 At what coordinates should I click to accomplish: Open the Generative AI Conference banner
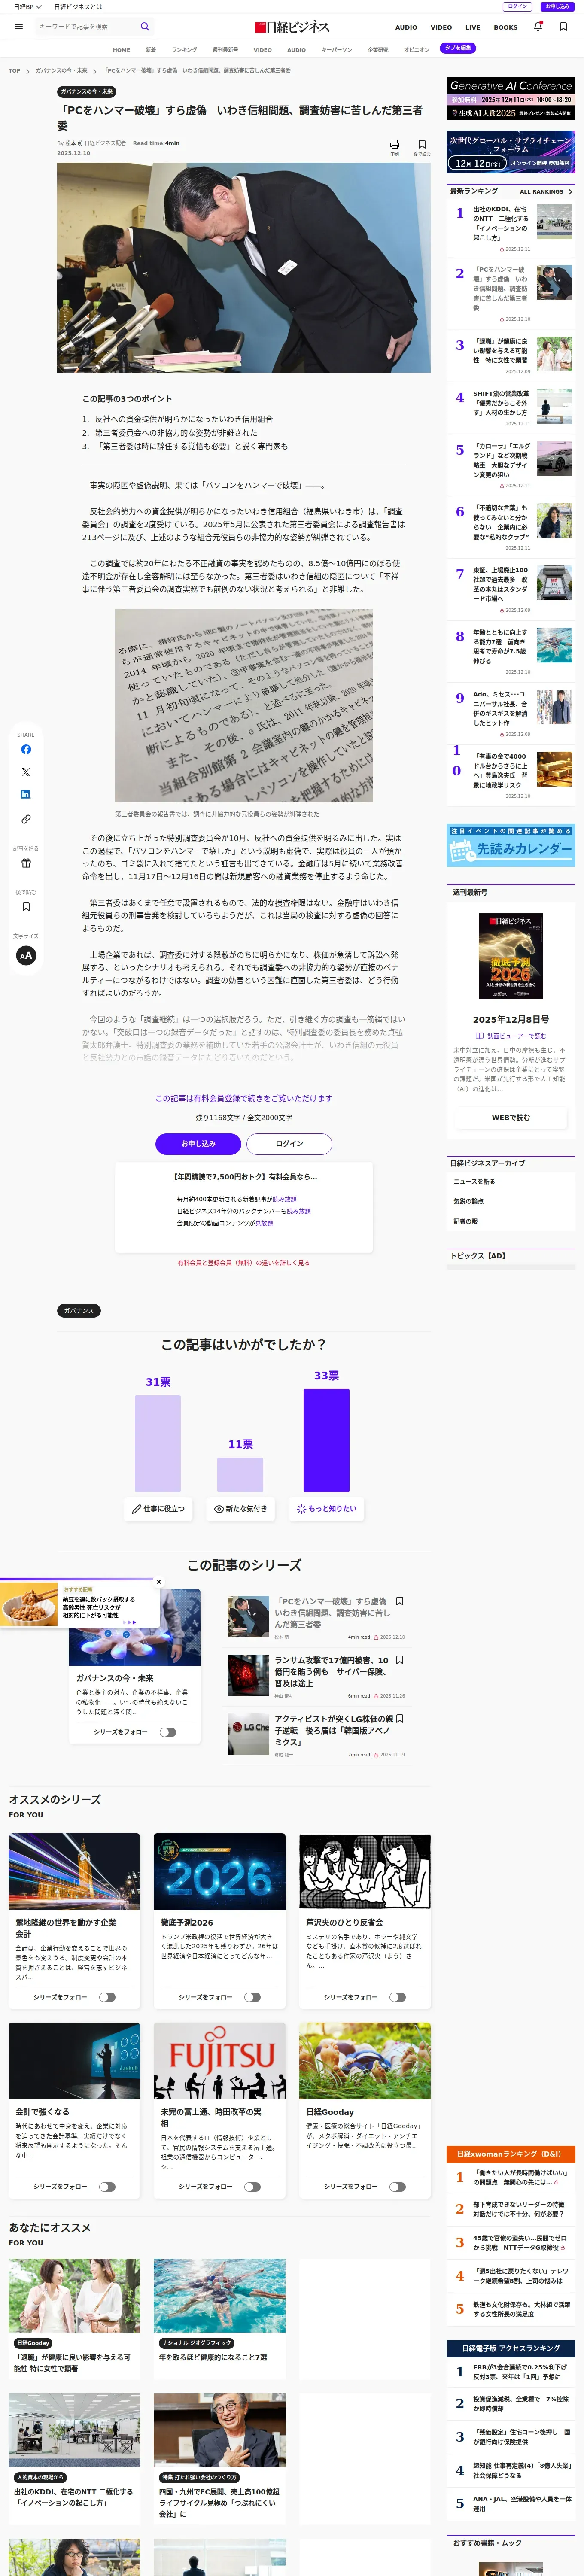[511, 99]
